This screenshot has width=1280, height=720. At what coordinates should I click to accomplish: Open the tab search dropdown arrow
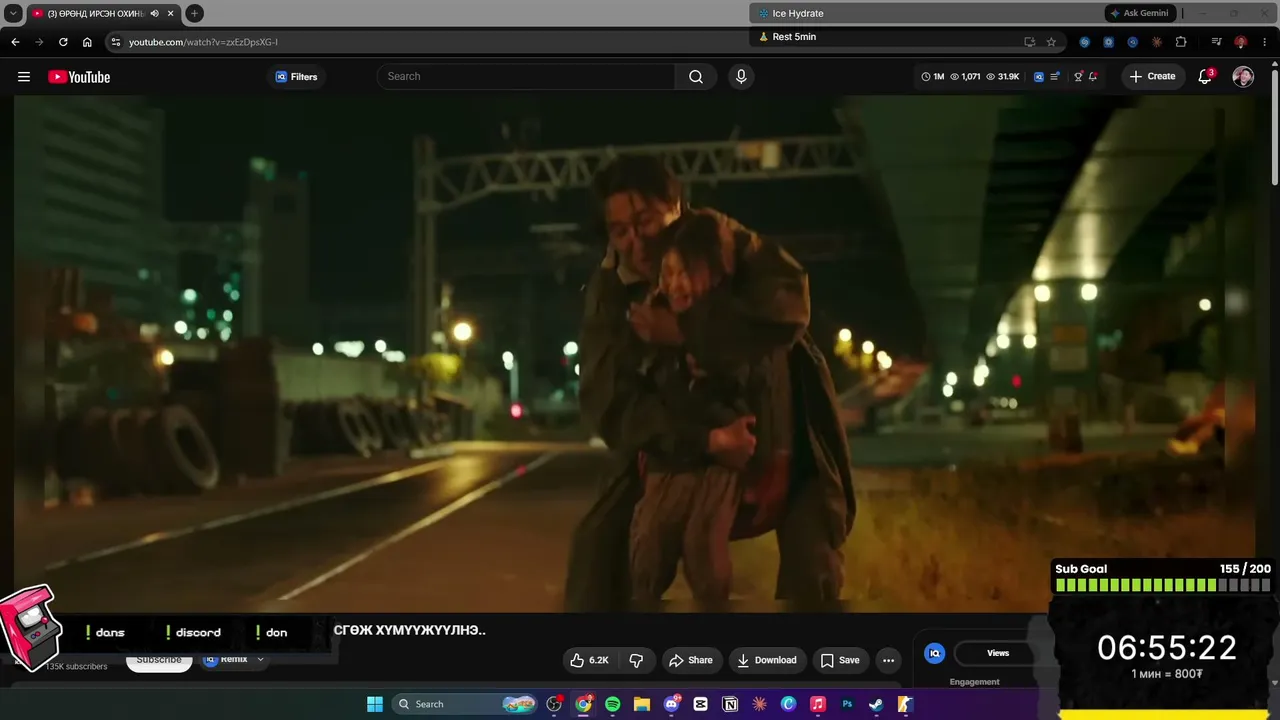[14, 13]
